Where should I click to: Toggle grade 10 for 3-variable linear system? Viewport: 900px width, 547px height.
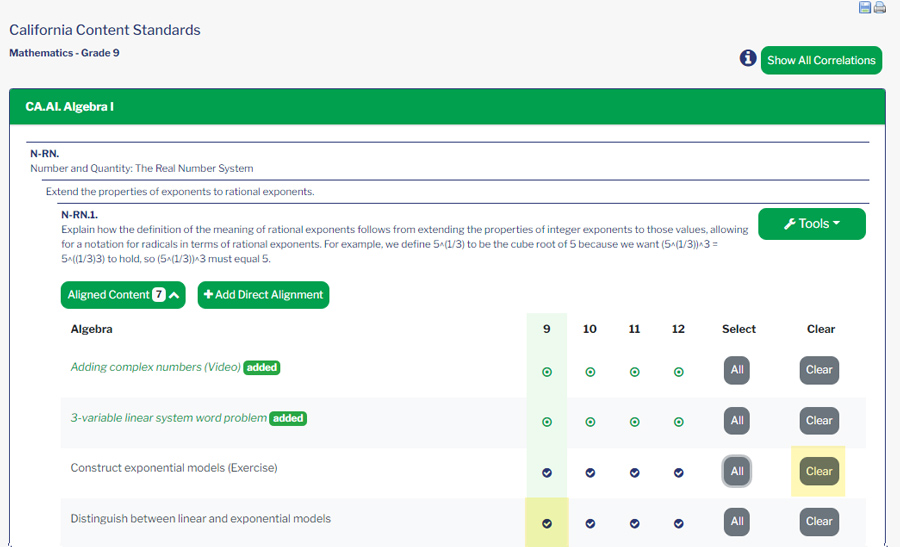tap(590, 422)
